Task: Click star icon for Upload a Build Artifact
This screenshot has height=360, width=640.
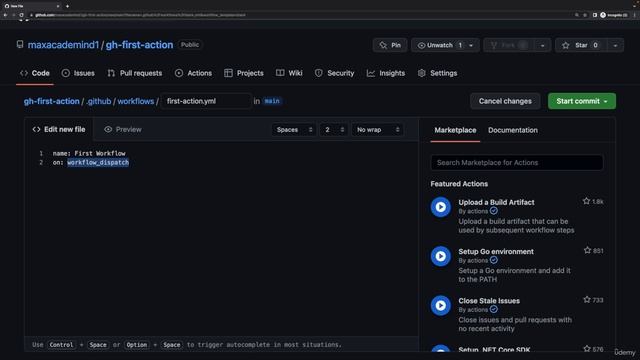Action: (x=586, y=201)
